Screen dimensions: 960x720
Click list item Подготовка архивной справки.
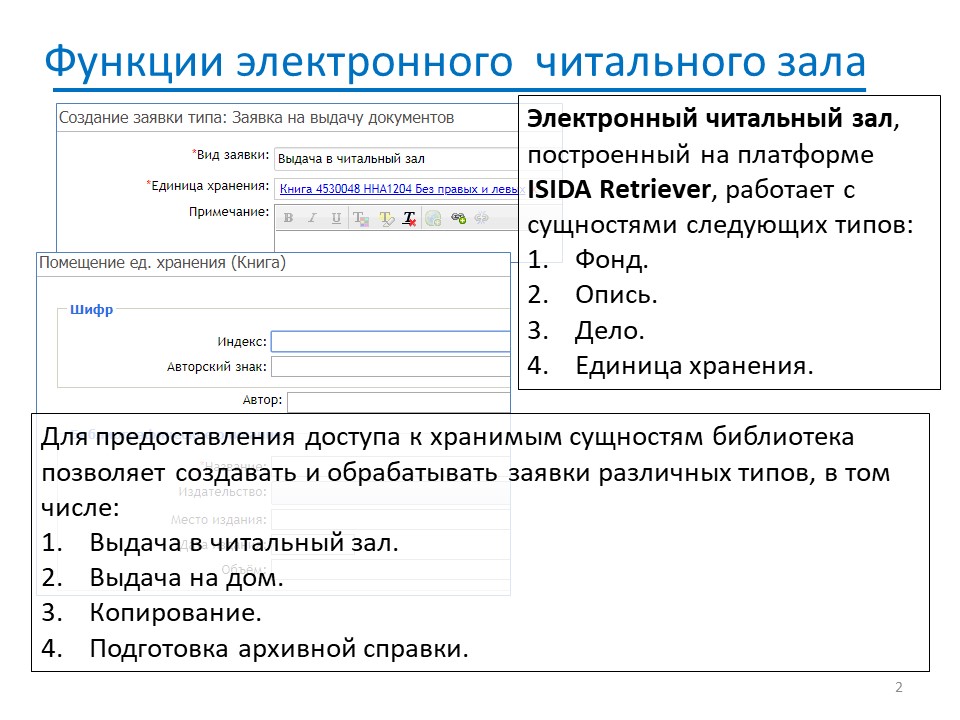255,649
